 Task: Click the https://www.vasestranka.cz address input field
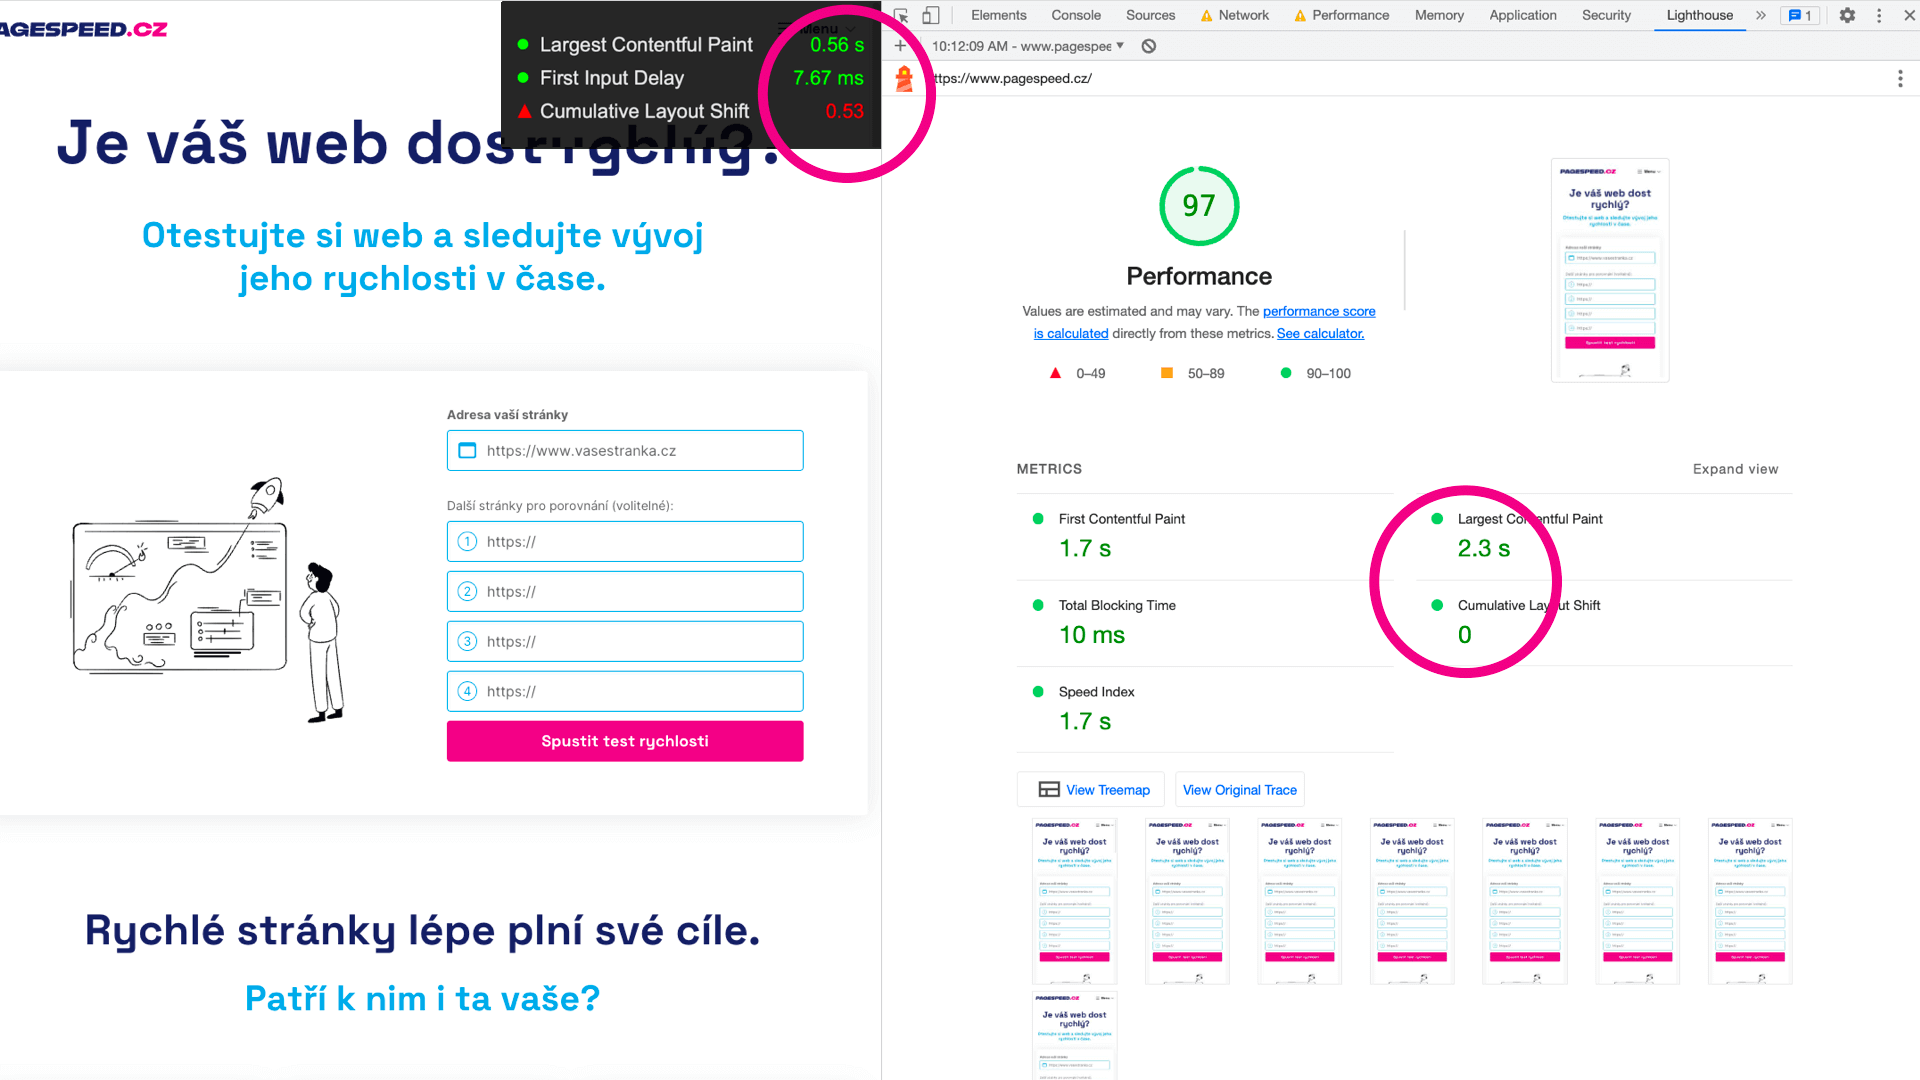click(624, 450)
